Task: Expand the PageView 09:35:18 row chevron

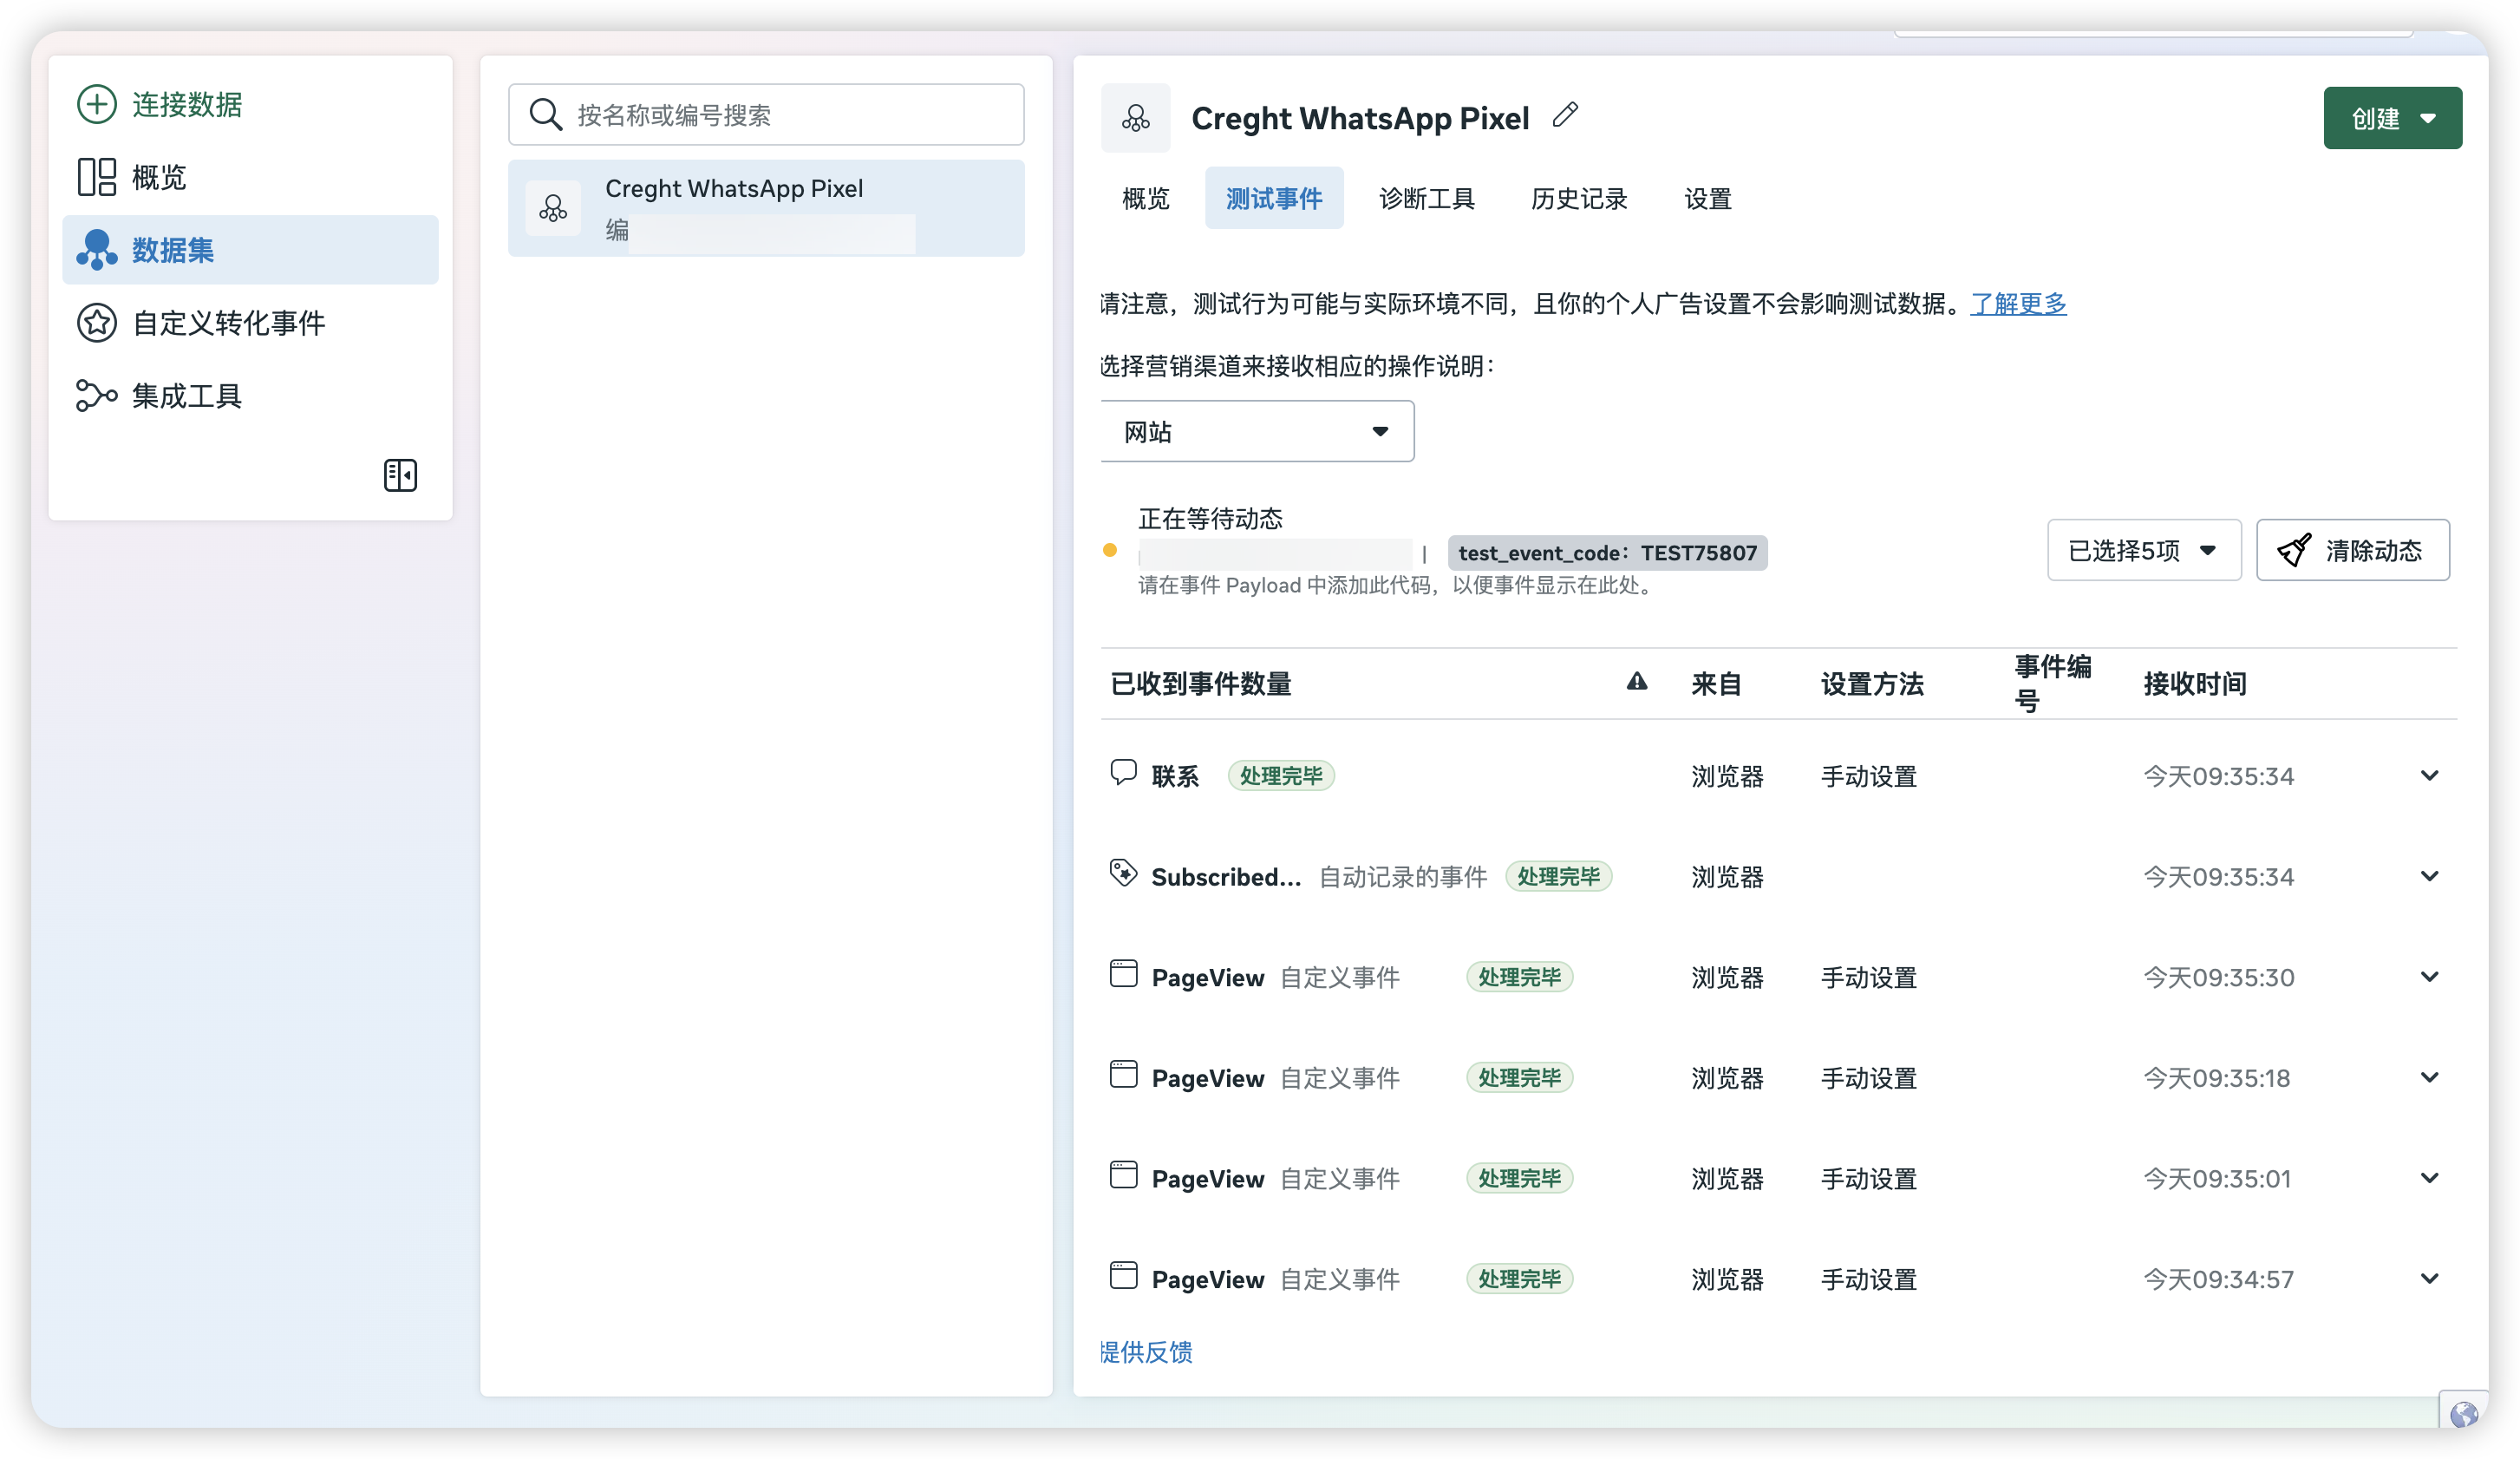Action: [x=2429, y=1078]
